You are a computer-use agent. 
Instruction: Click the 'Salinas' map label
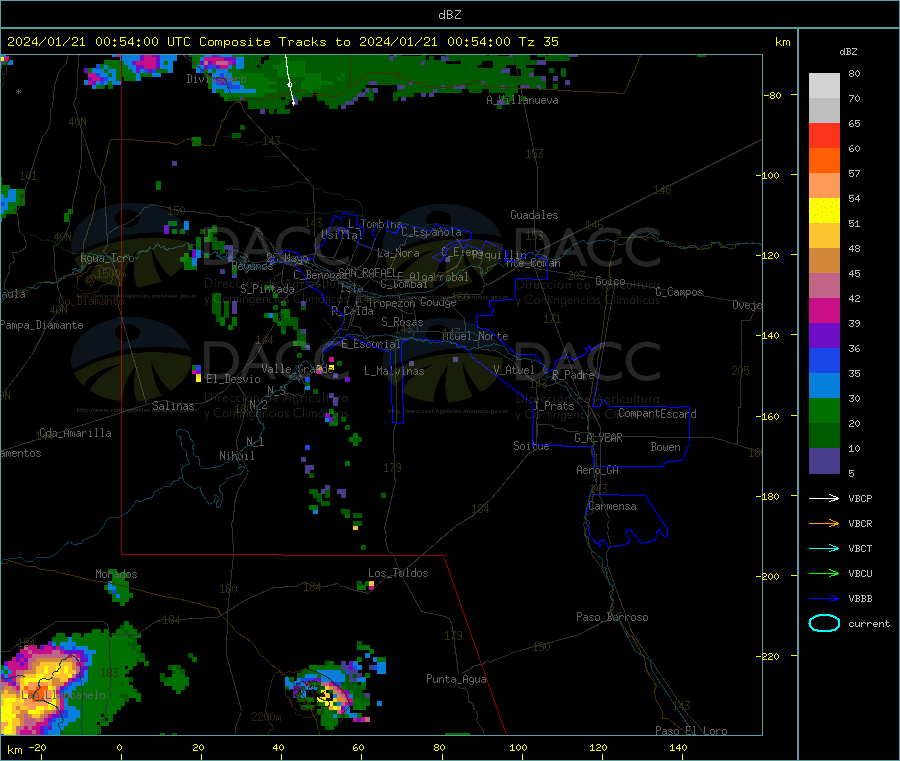point(173,406)
